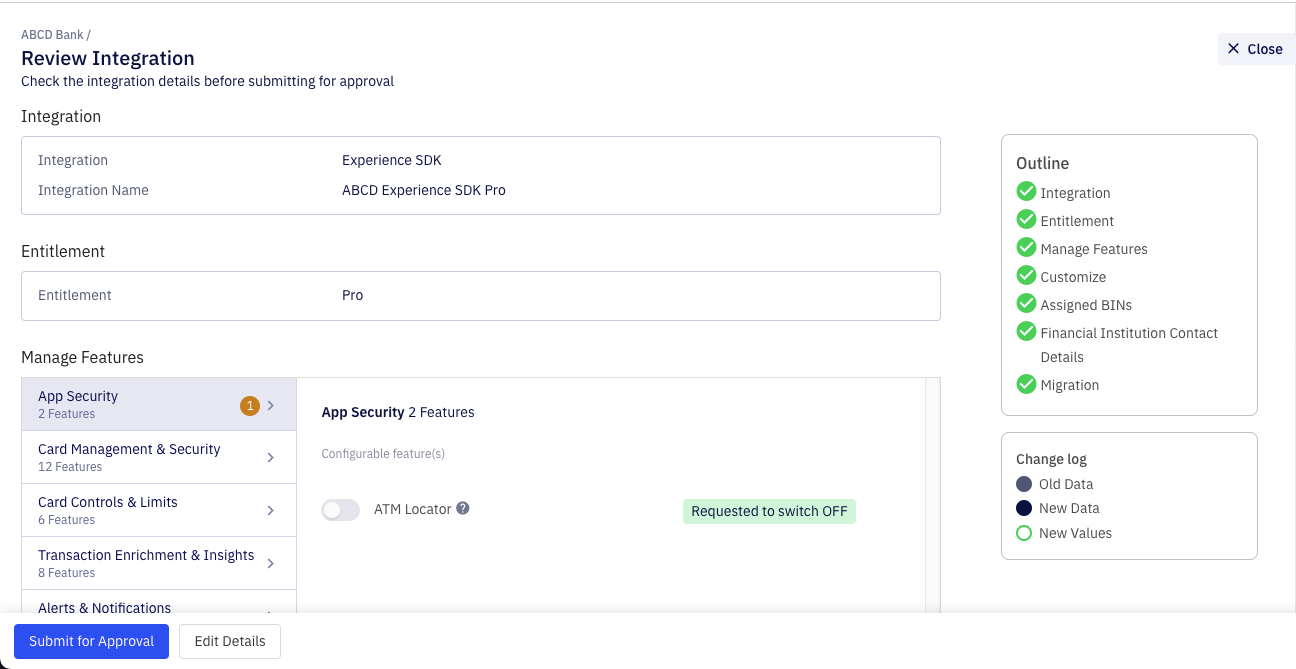
Task: Click the New Data indicator in Change log
Action: pos(1023,508)
